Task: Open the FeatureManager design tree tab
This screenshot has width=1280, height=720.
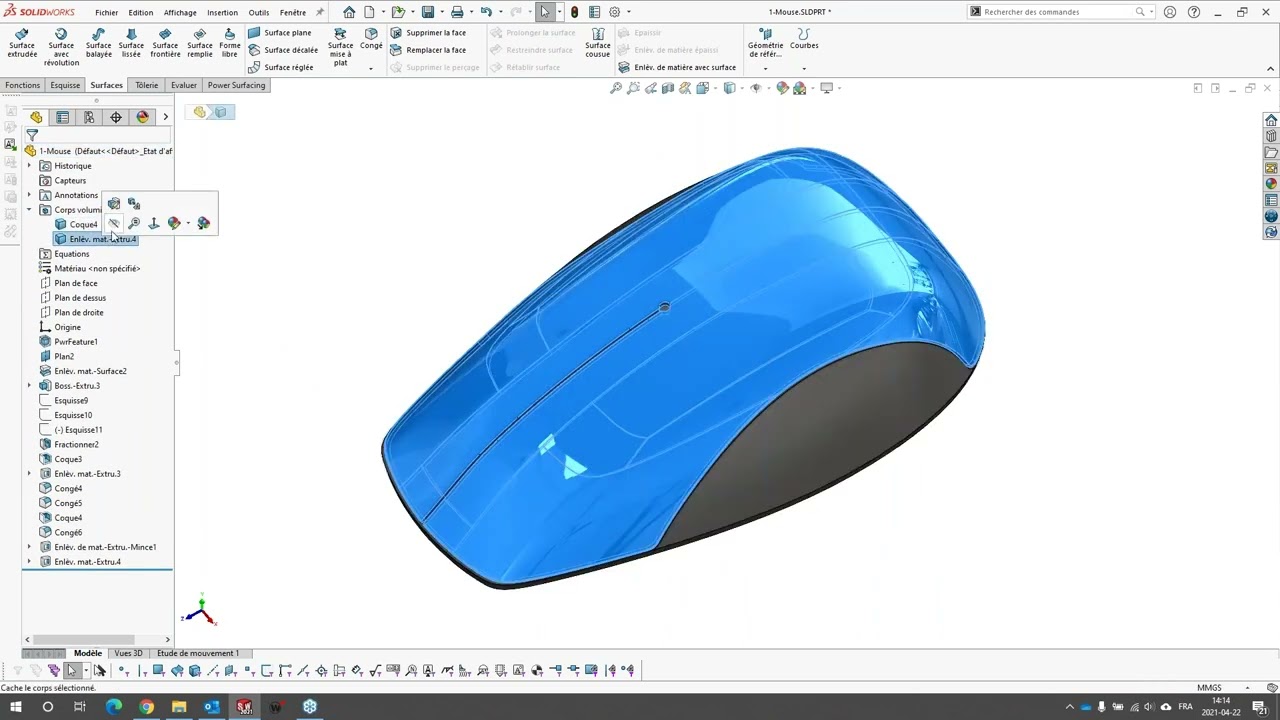Action: (x=36, y=117)
